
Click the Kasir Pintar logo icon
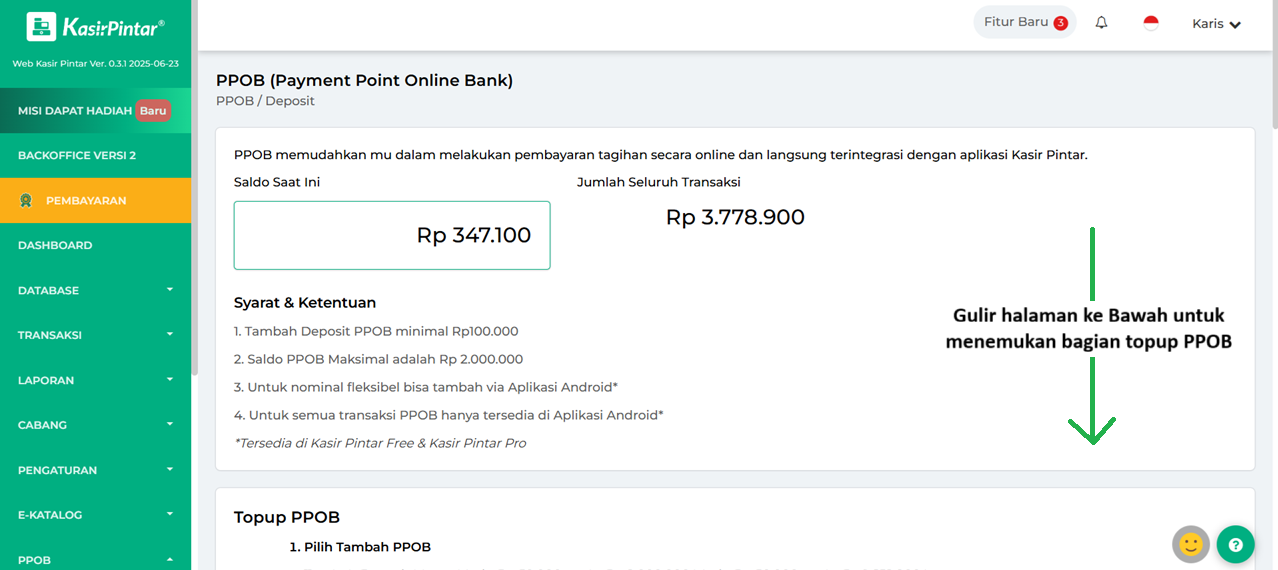coord(41,27)
